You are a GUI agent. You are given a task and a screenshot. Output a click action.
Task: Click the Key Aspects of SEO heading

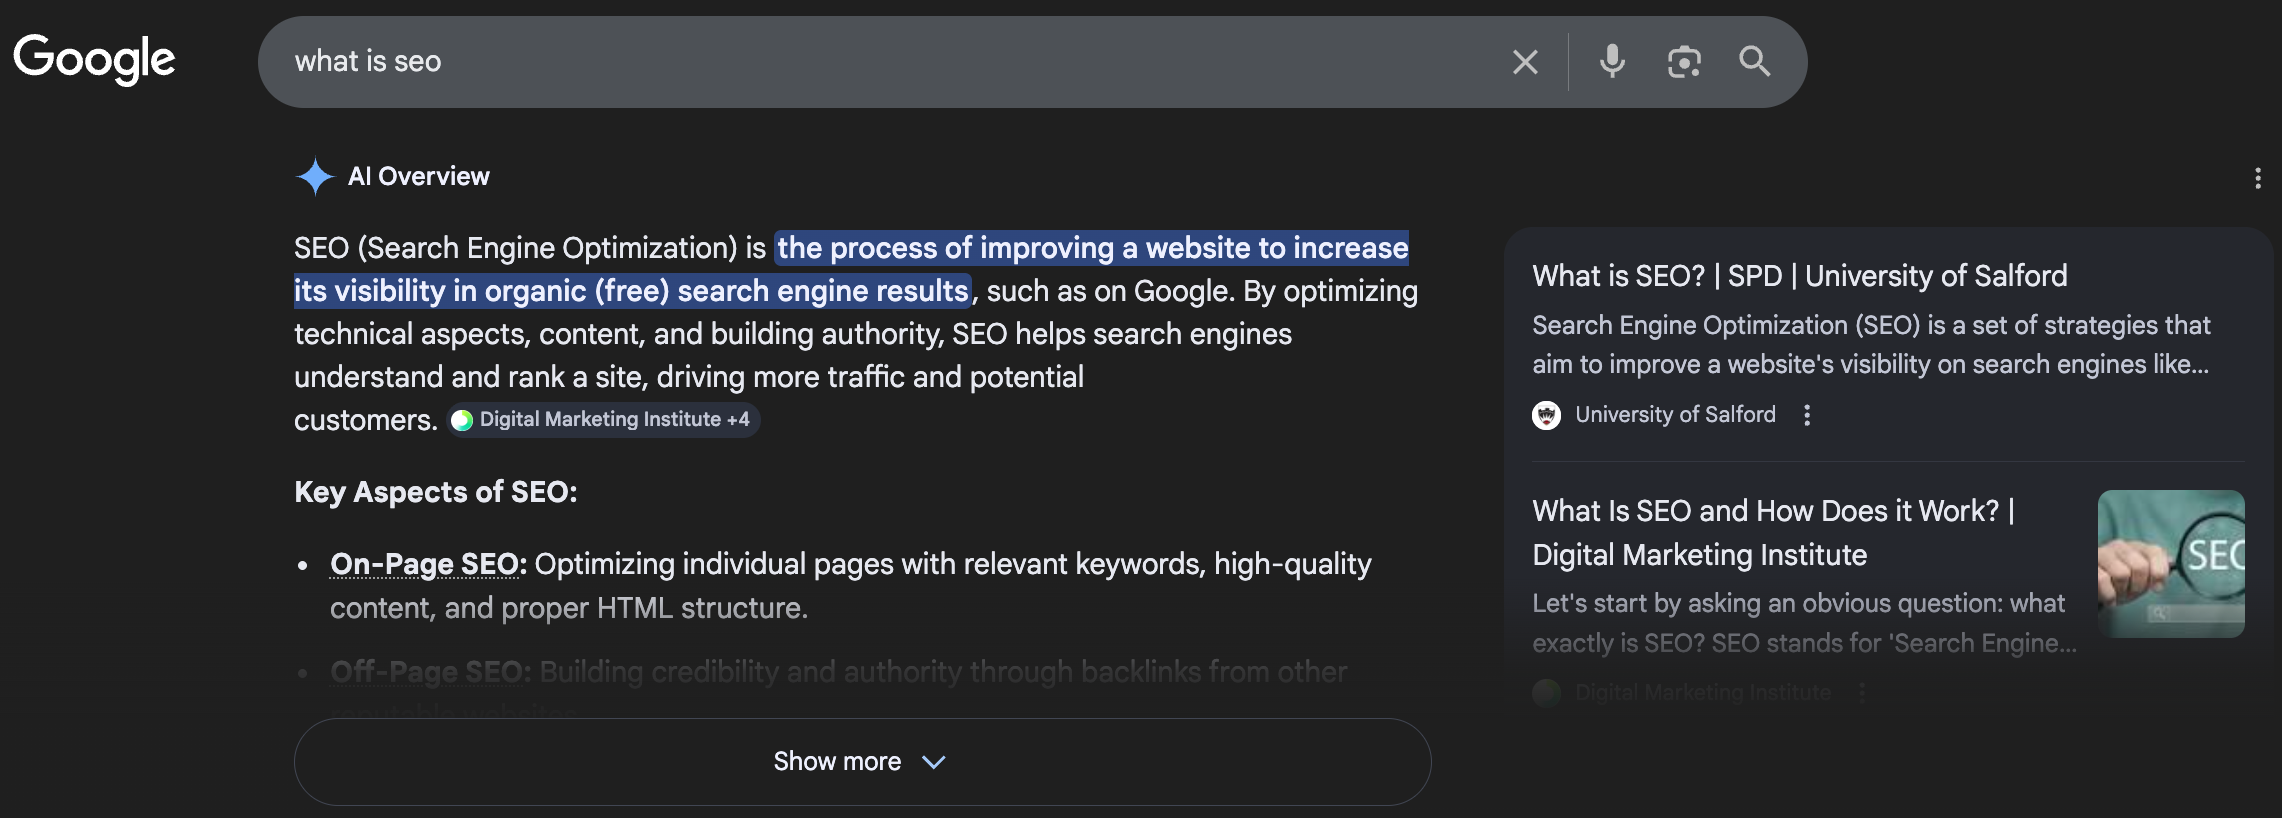(435, 492)
